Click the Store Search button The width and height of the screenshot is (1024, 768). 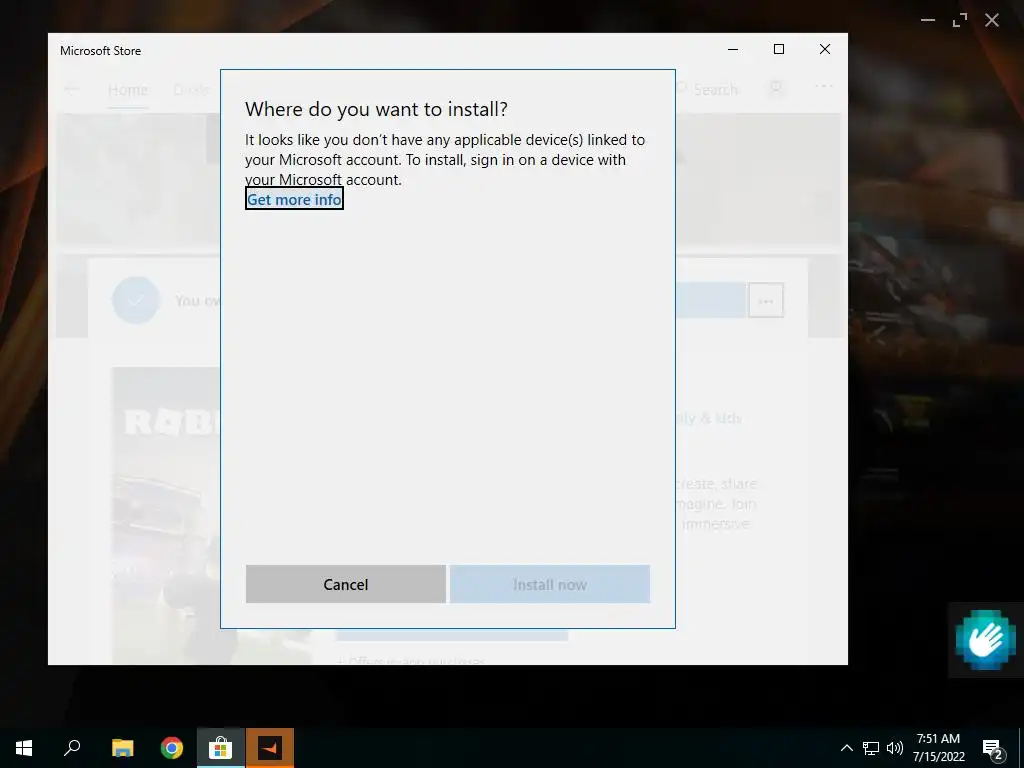point(707,88)
